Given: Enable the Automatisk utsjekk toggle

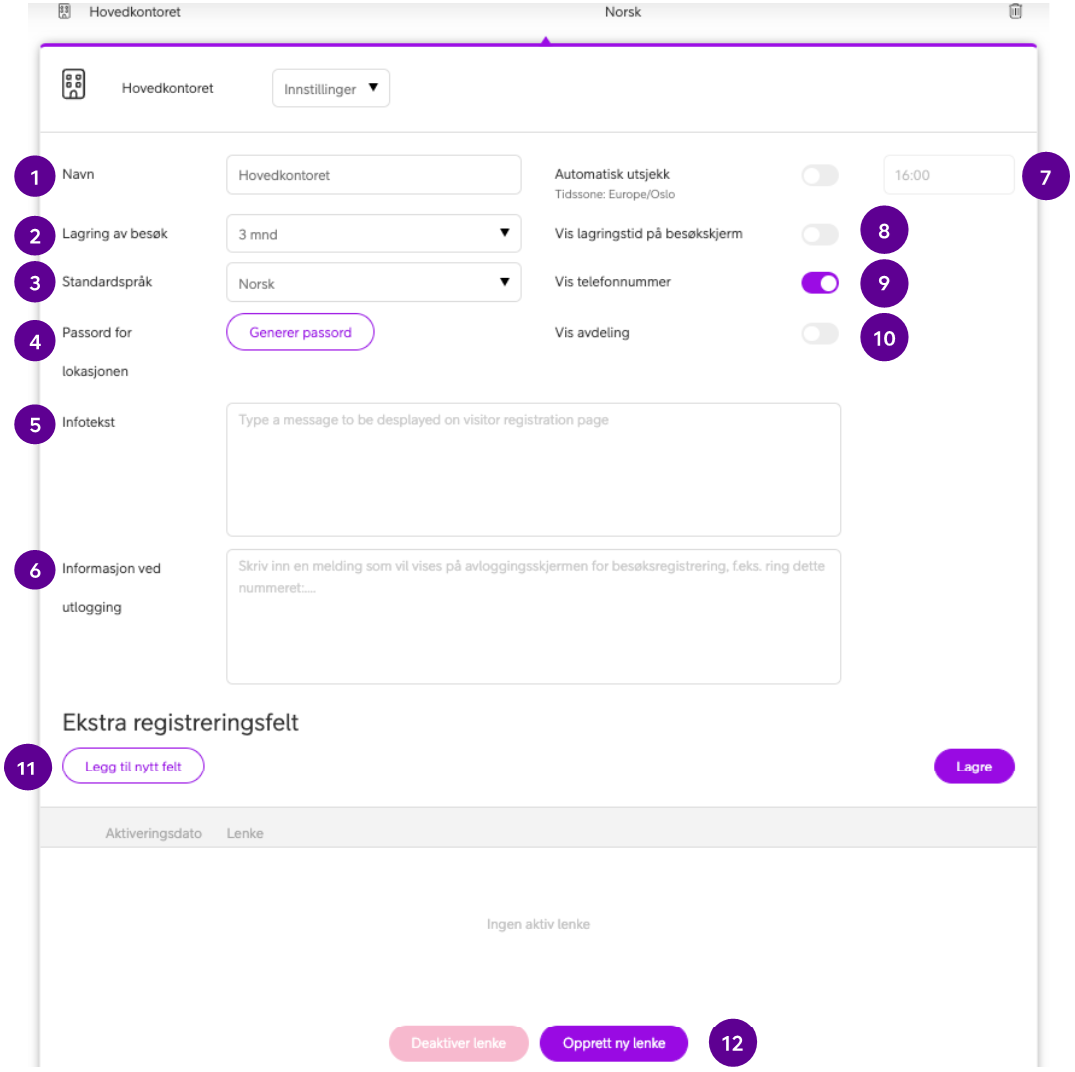Looking at the screenshot, I should tap(820, 175).
